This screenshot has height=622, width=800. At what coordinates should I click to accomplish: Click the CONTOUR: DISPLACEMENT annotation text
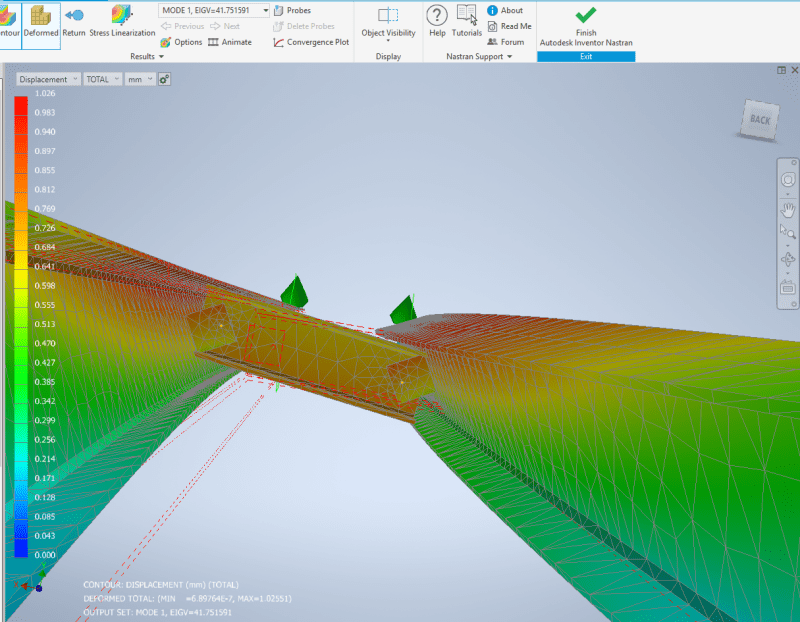tap(161, 585)
